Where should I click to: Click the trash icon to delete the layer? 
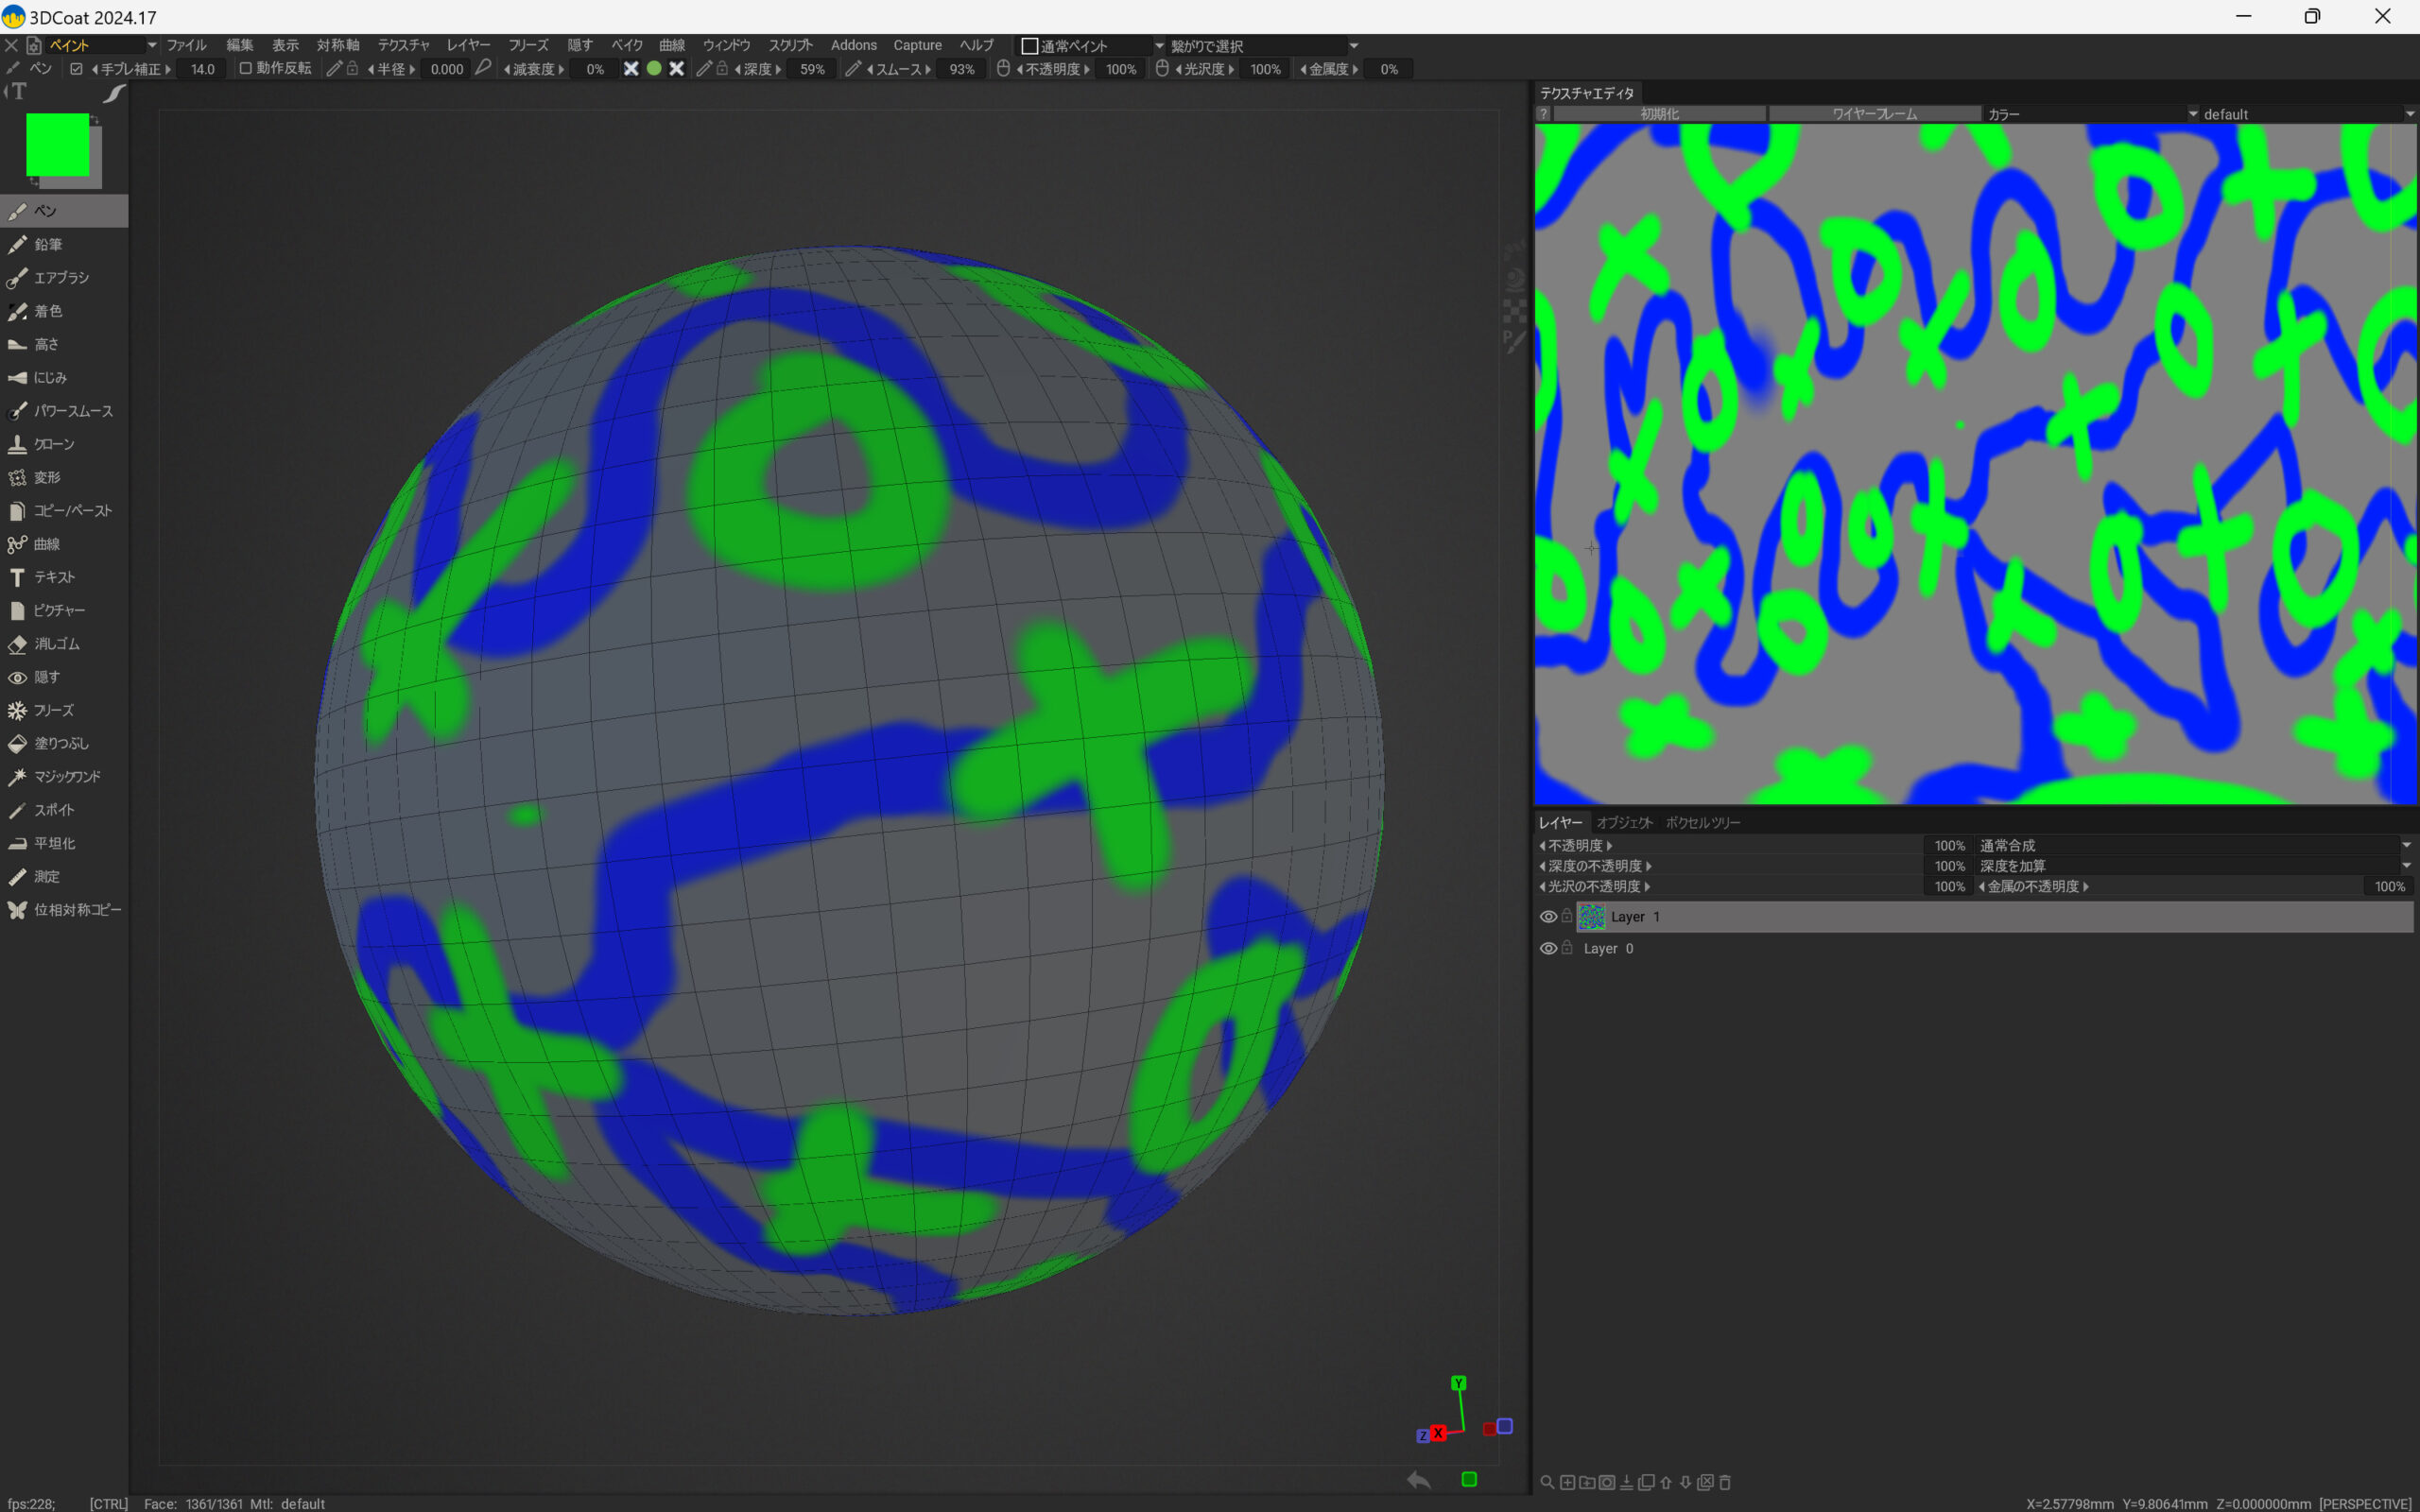click(x=1725, y=1482)
